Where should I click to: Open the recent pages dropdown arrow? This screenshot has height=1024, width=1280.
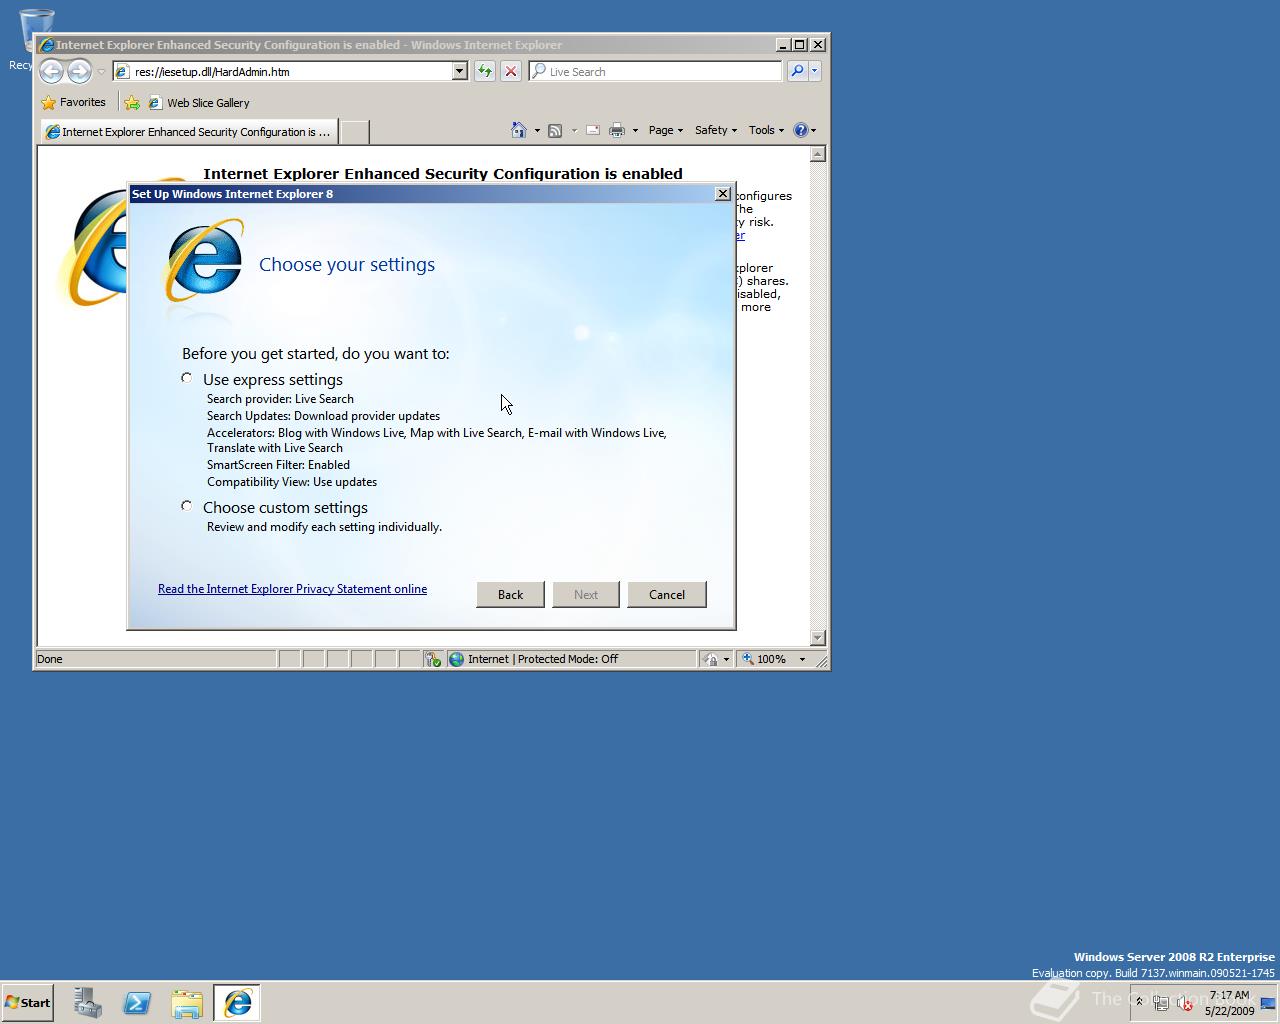point(101,72)
